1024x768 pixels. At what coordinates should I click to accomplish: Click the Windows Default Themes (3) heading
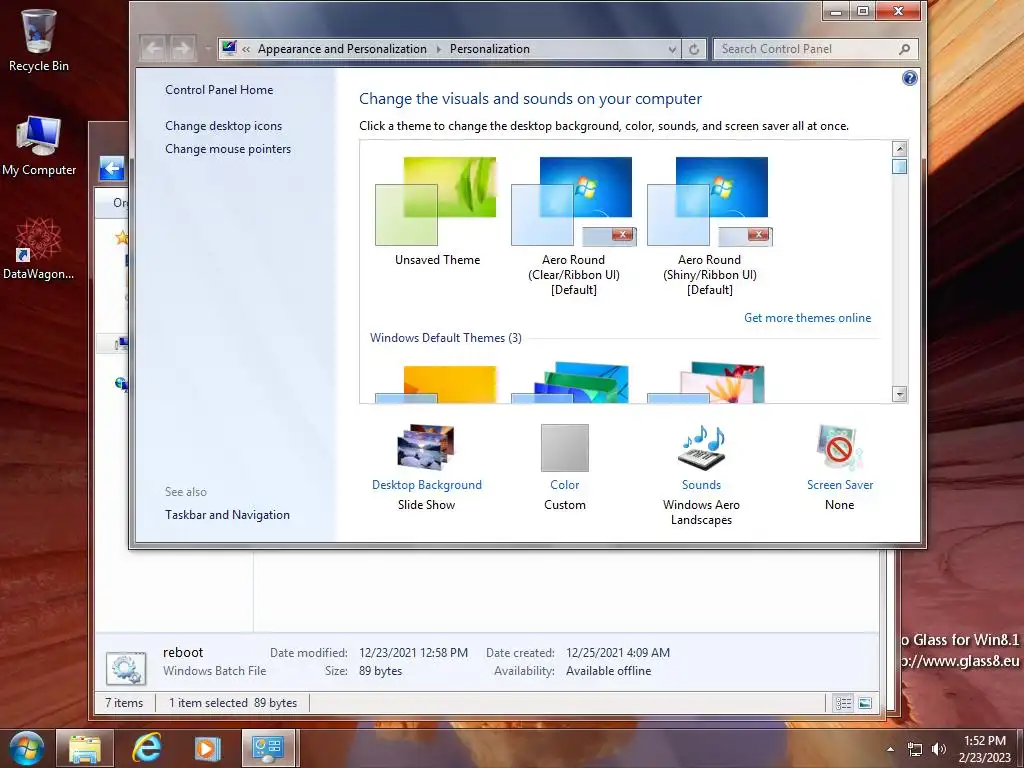point(445,338)
